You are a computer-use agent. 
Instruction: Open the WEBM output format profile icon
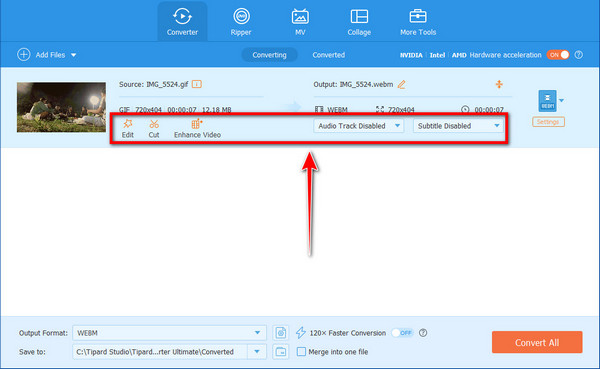click(547, 101)
